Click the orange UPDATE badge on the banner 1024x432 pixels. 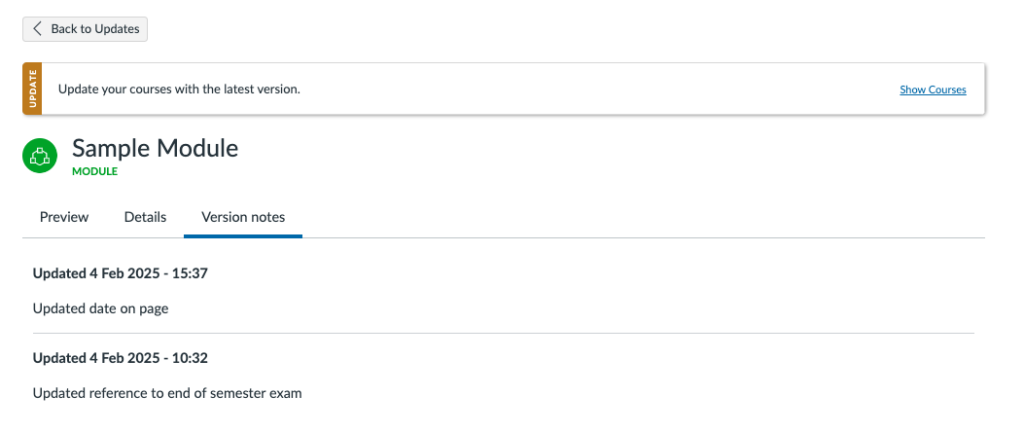(33, 89)
